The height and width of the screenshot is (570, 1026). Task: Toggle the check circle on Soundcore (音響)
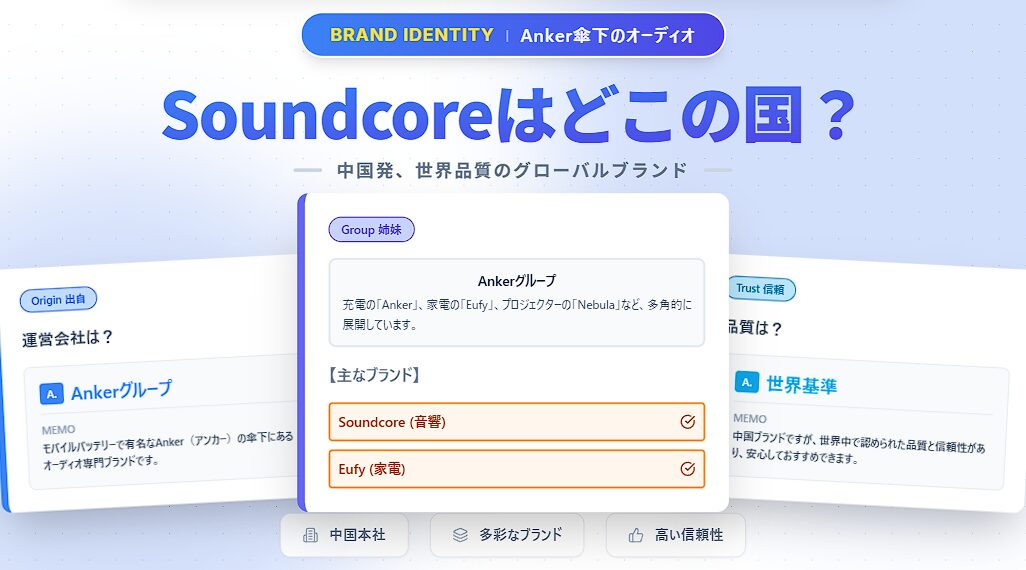click(x=687, y=422)
